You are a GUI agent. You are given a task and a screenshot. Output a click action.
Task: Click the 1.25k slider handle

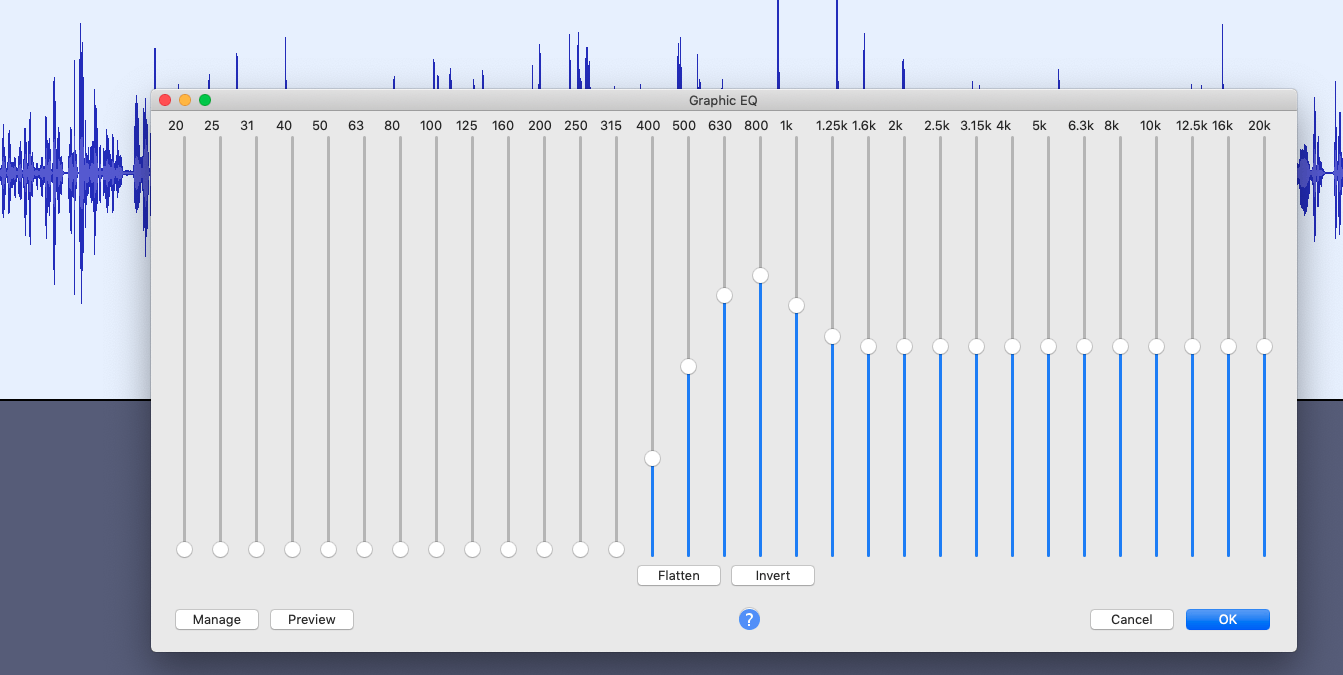pos(832,336)
